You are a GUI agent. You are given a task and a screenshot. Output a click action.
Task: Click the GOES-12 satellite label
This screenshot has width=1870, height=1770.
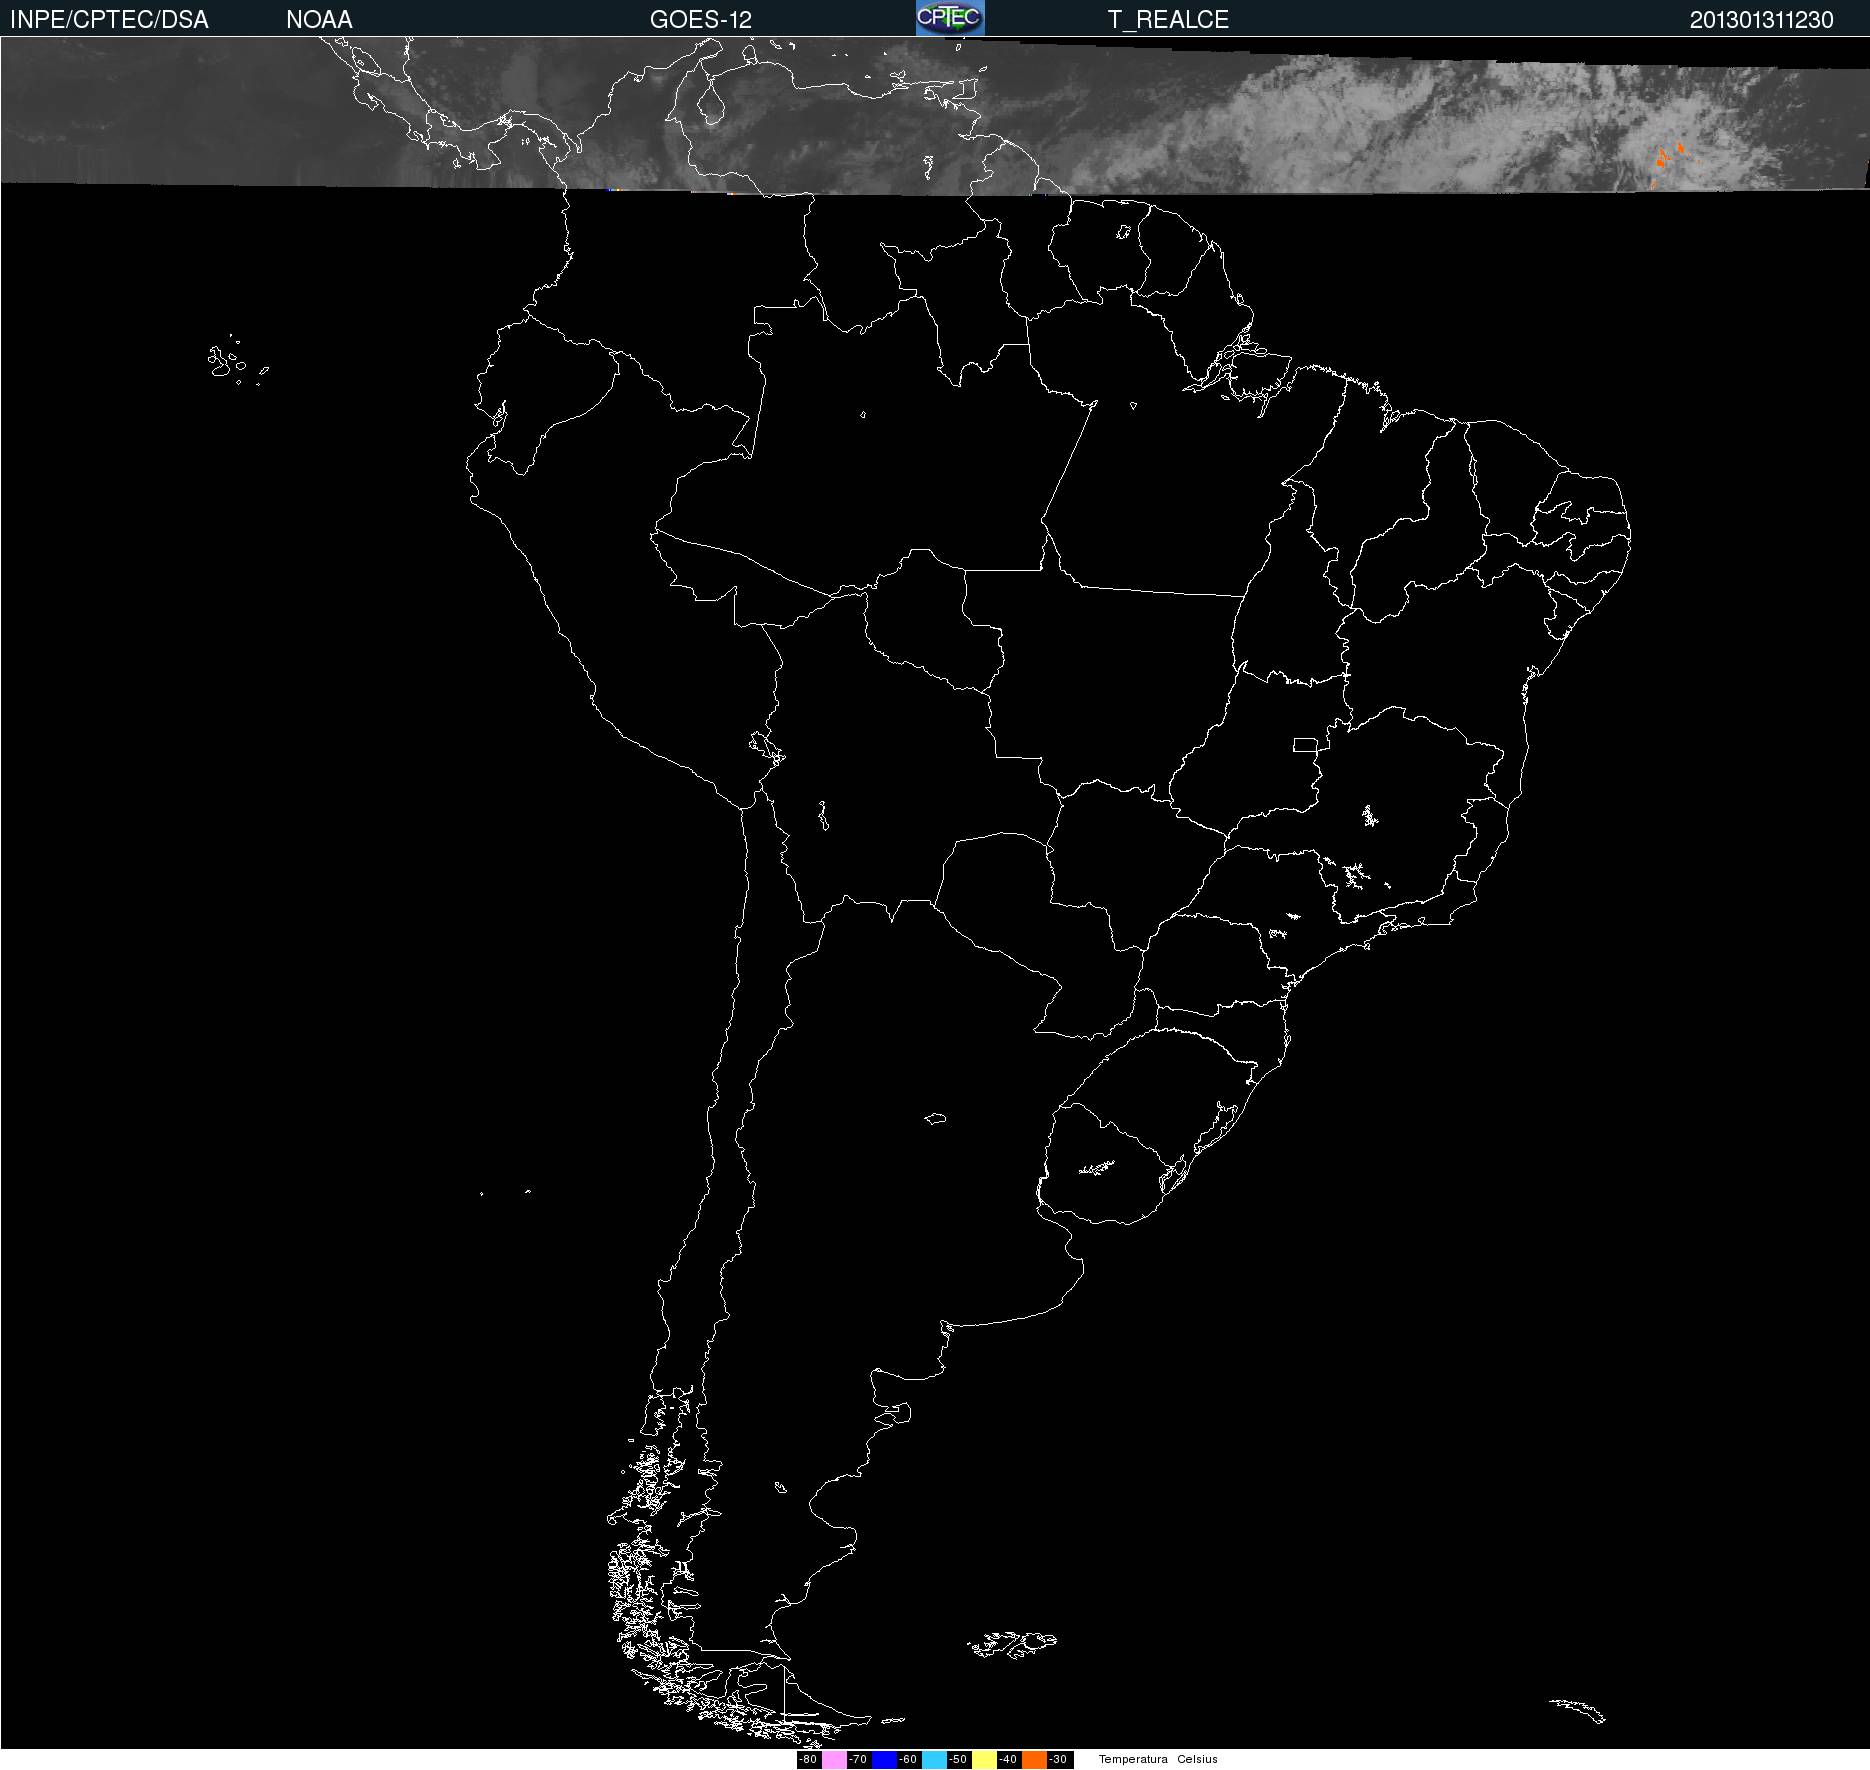click(x=701, y=20)
